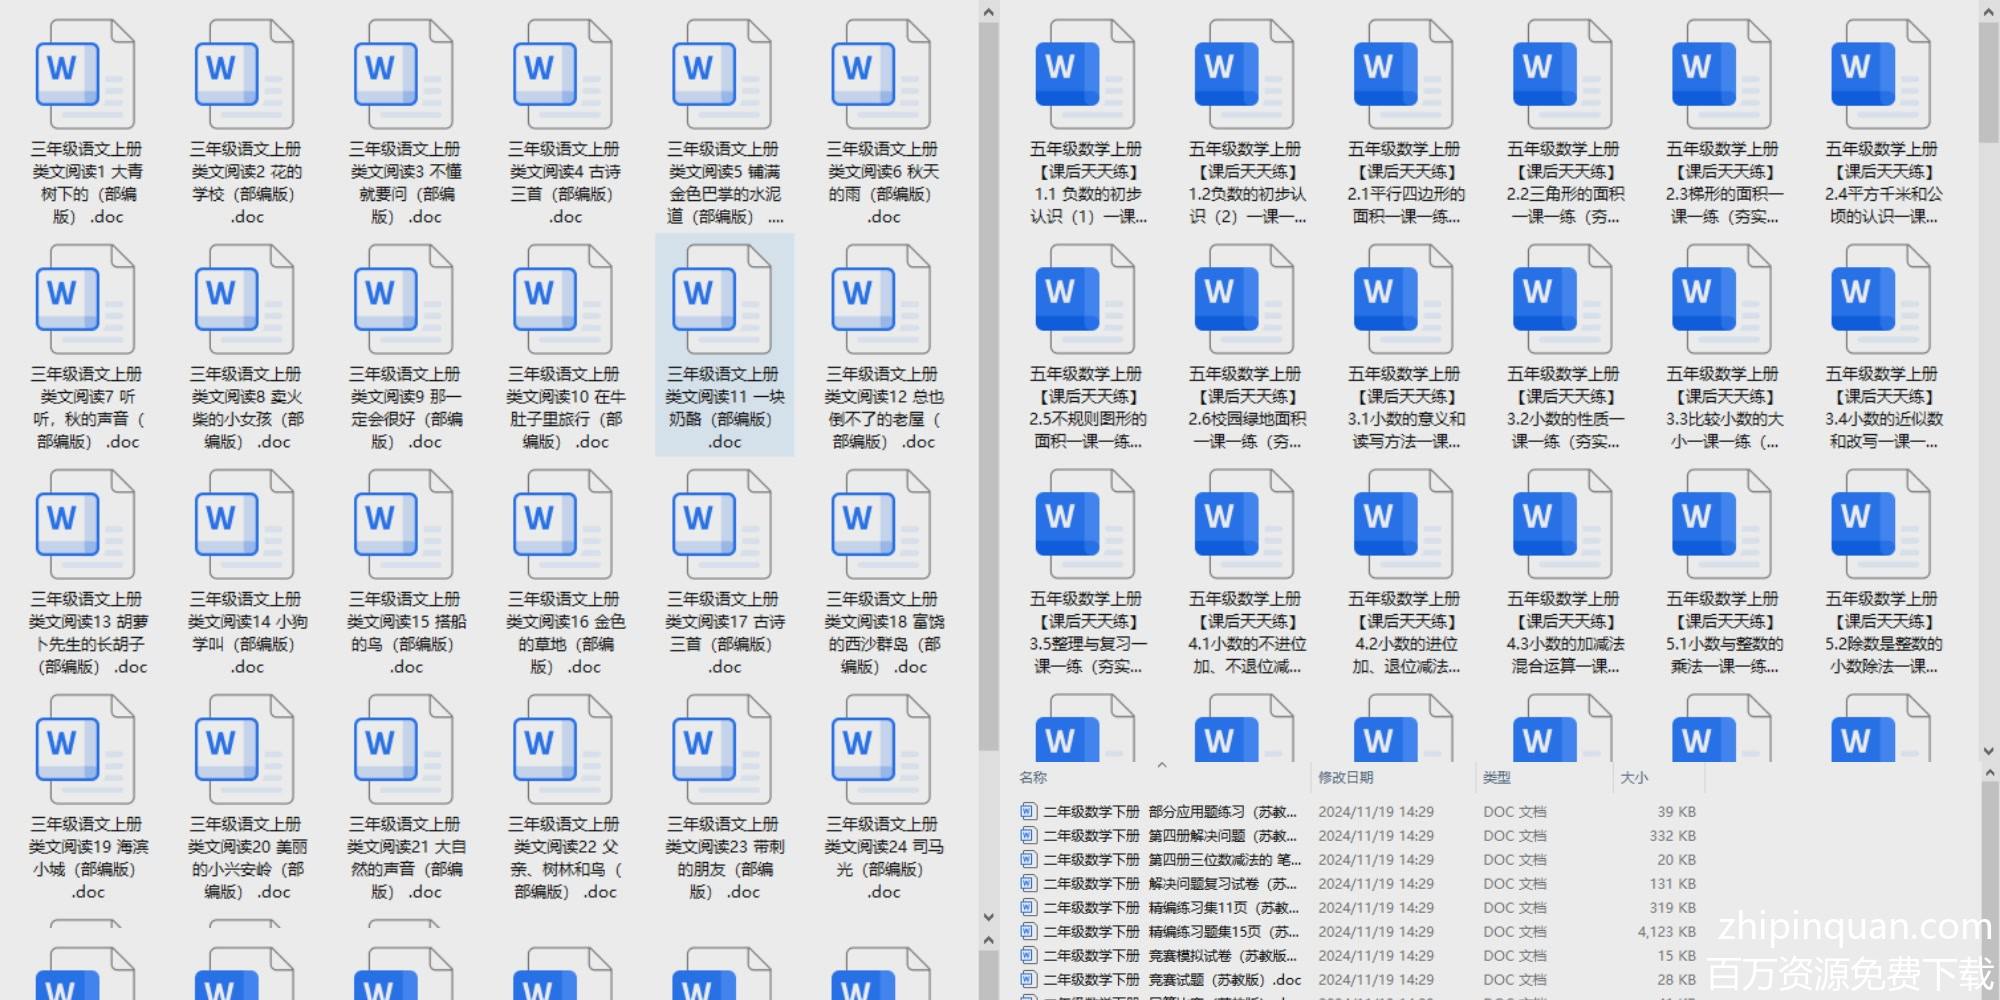The height and width of the screenshot is (1000, 2000).
Task: Select the label 4.3 小数的加减法混合运算
Action: 1565,633
